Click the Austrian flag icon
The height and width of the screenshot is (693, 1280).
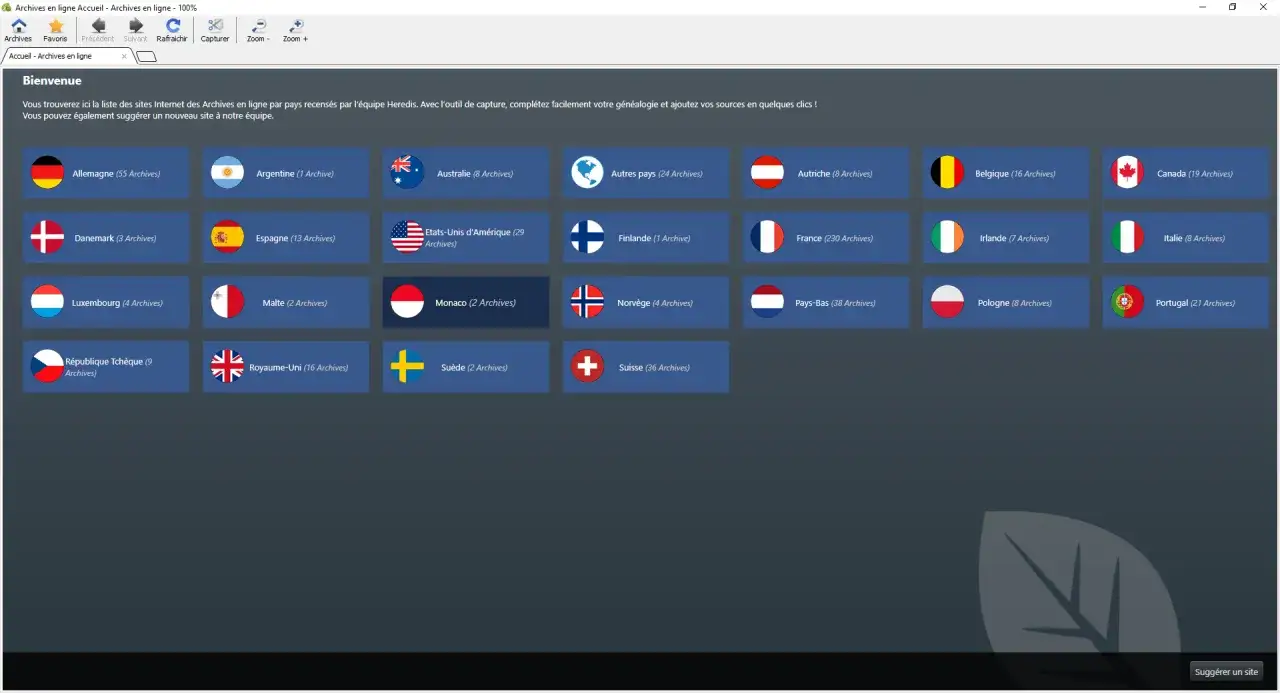tap(767, 173)
